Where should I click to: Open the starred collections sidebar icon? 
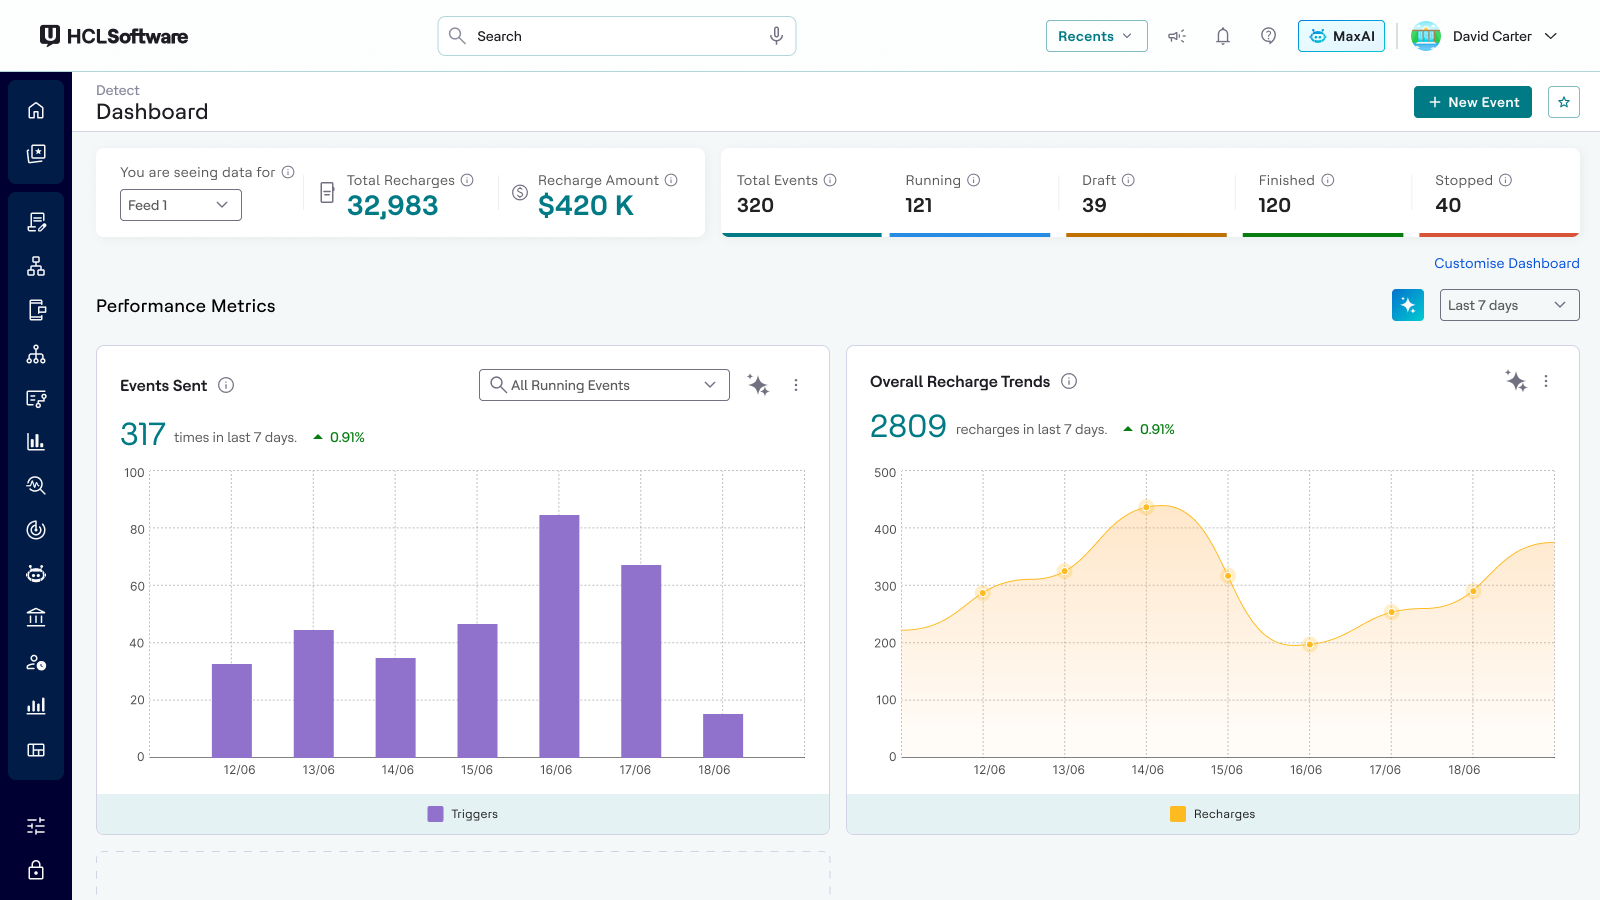[36, 154]
